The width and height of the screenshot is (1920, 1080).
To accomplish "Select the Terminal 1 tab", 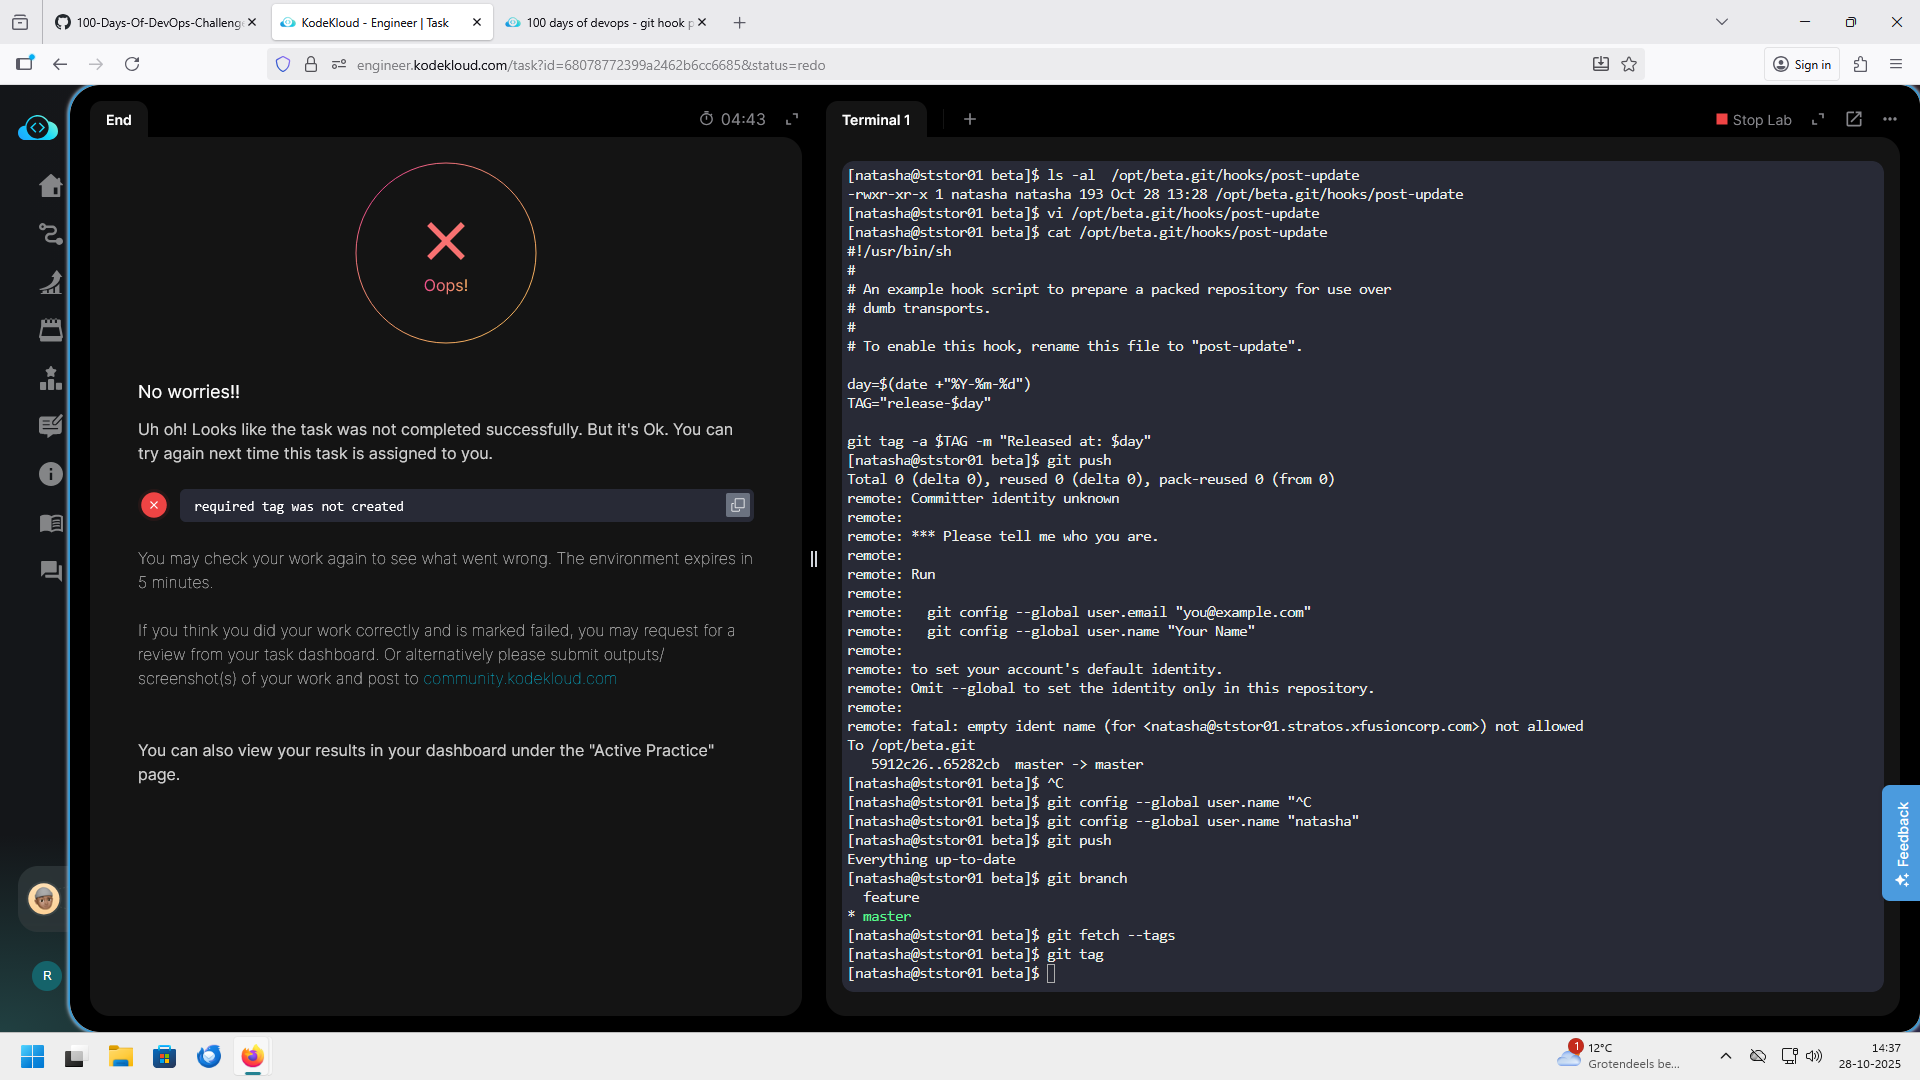I will point(876,120).
